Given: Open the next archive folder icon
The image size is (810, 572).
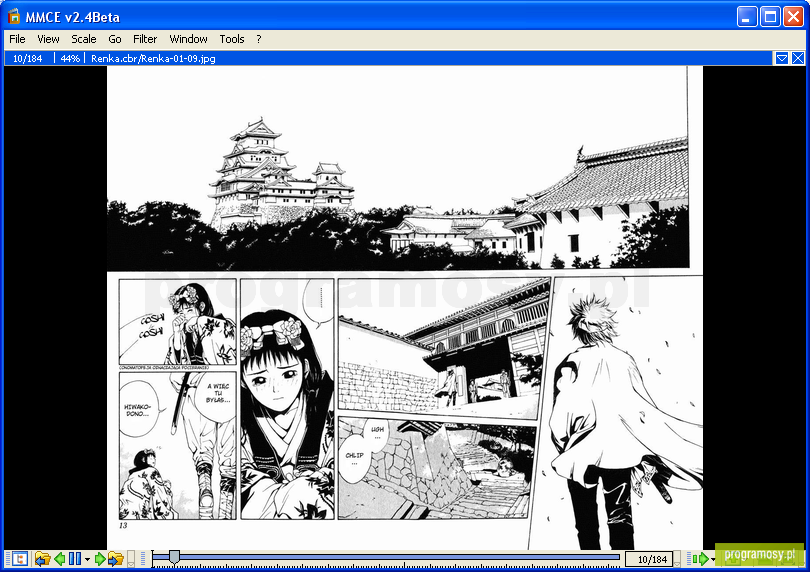Looking at the screenshot, I should pos(116,559).
